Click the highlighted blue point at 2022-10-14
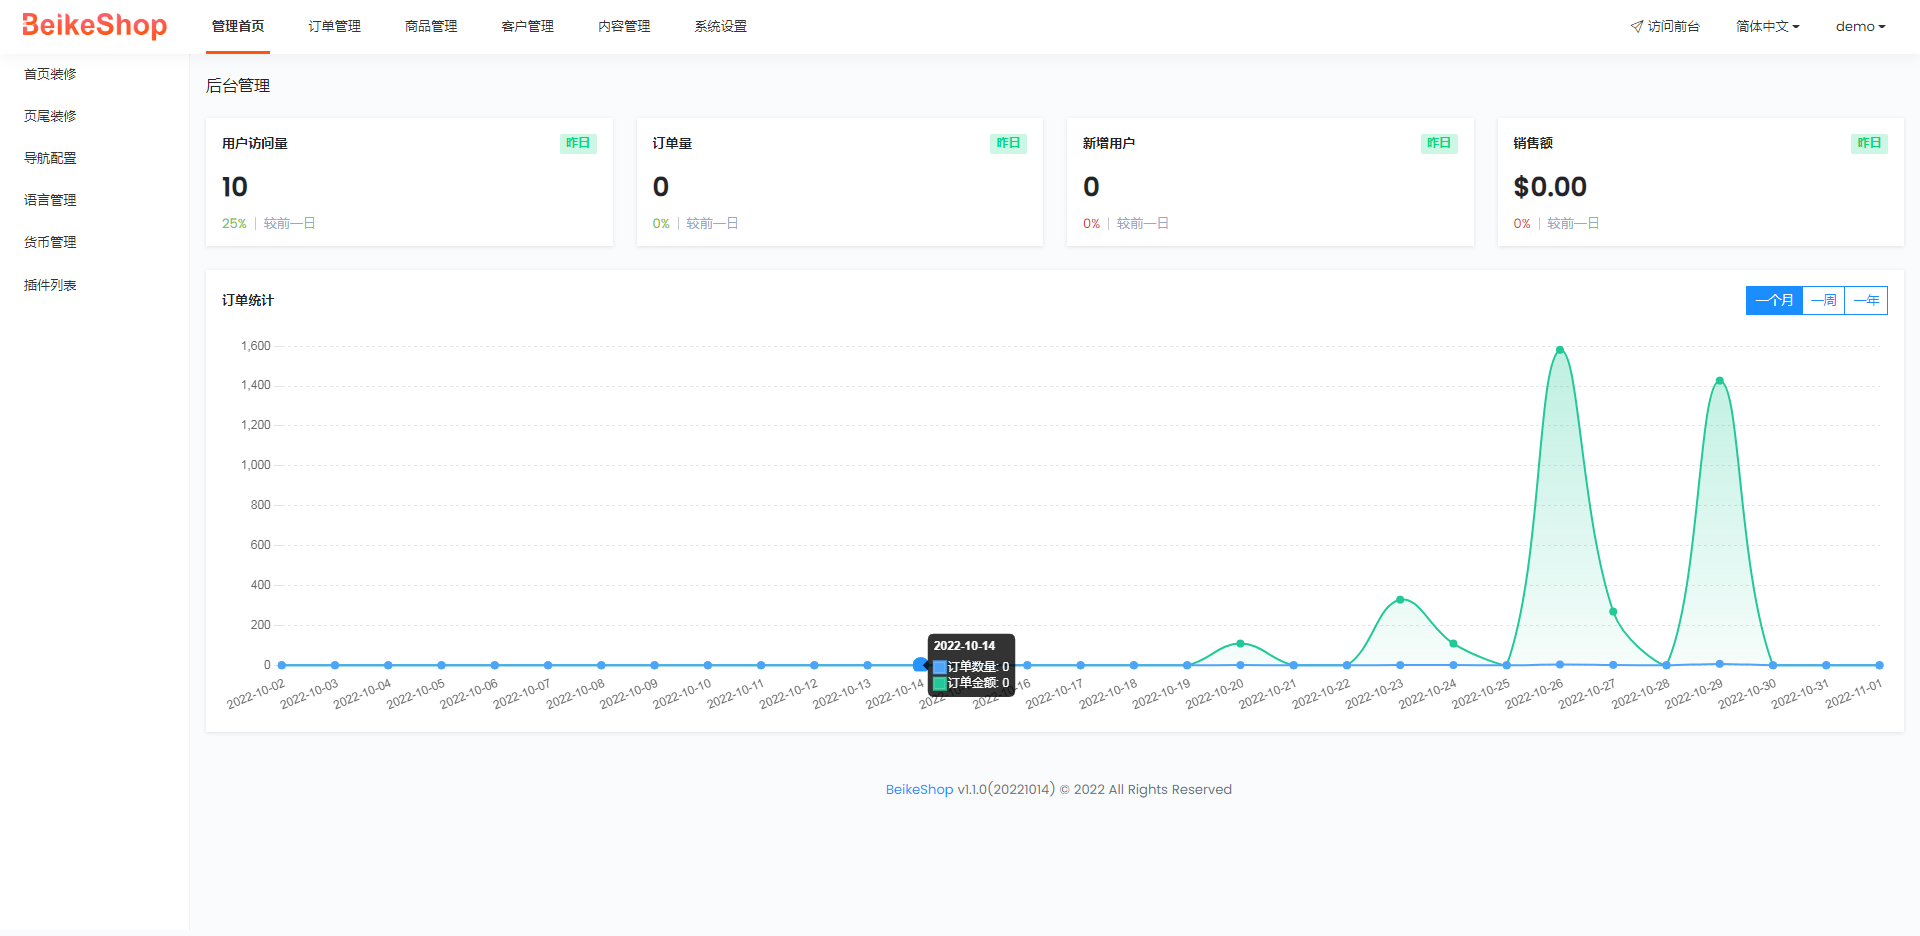The height and width of the screenshot is (936, 1920). point(920,665)
